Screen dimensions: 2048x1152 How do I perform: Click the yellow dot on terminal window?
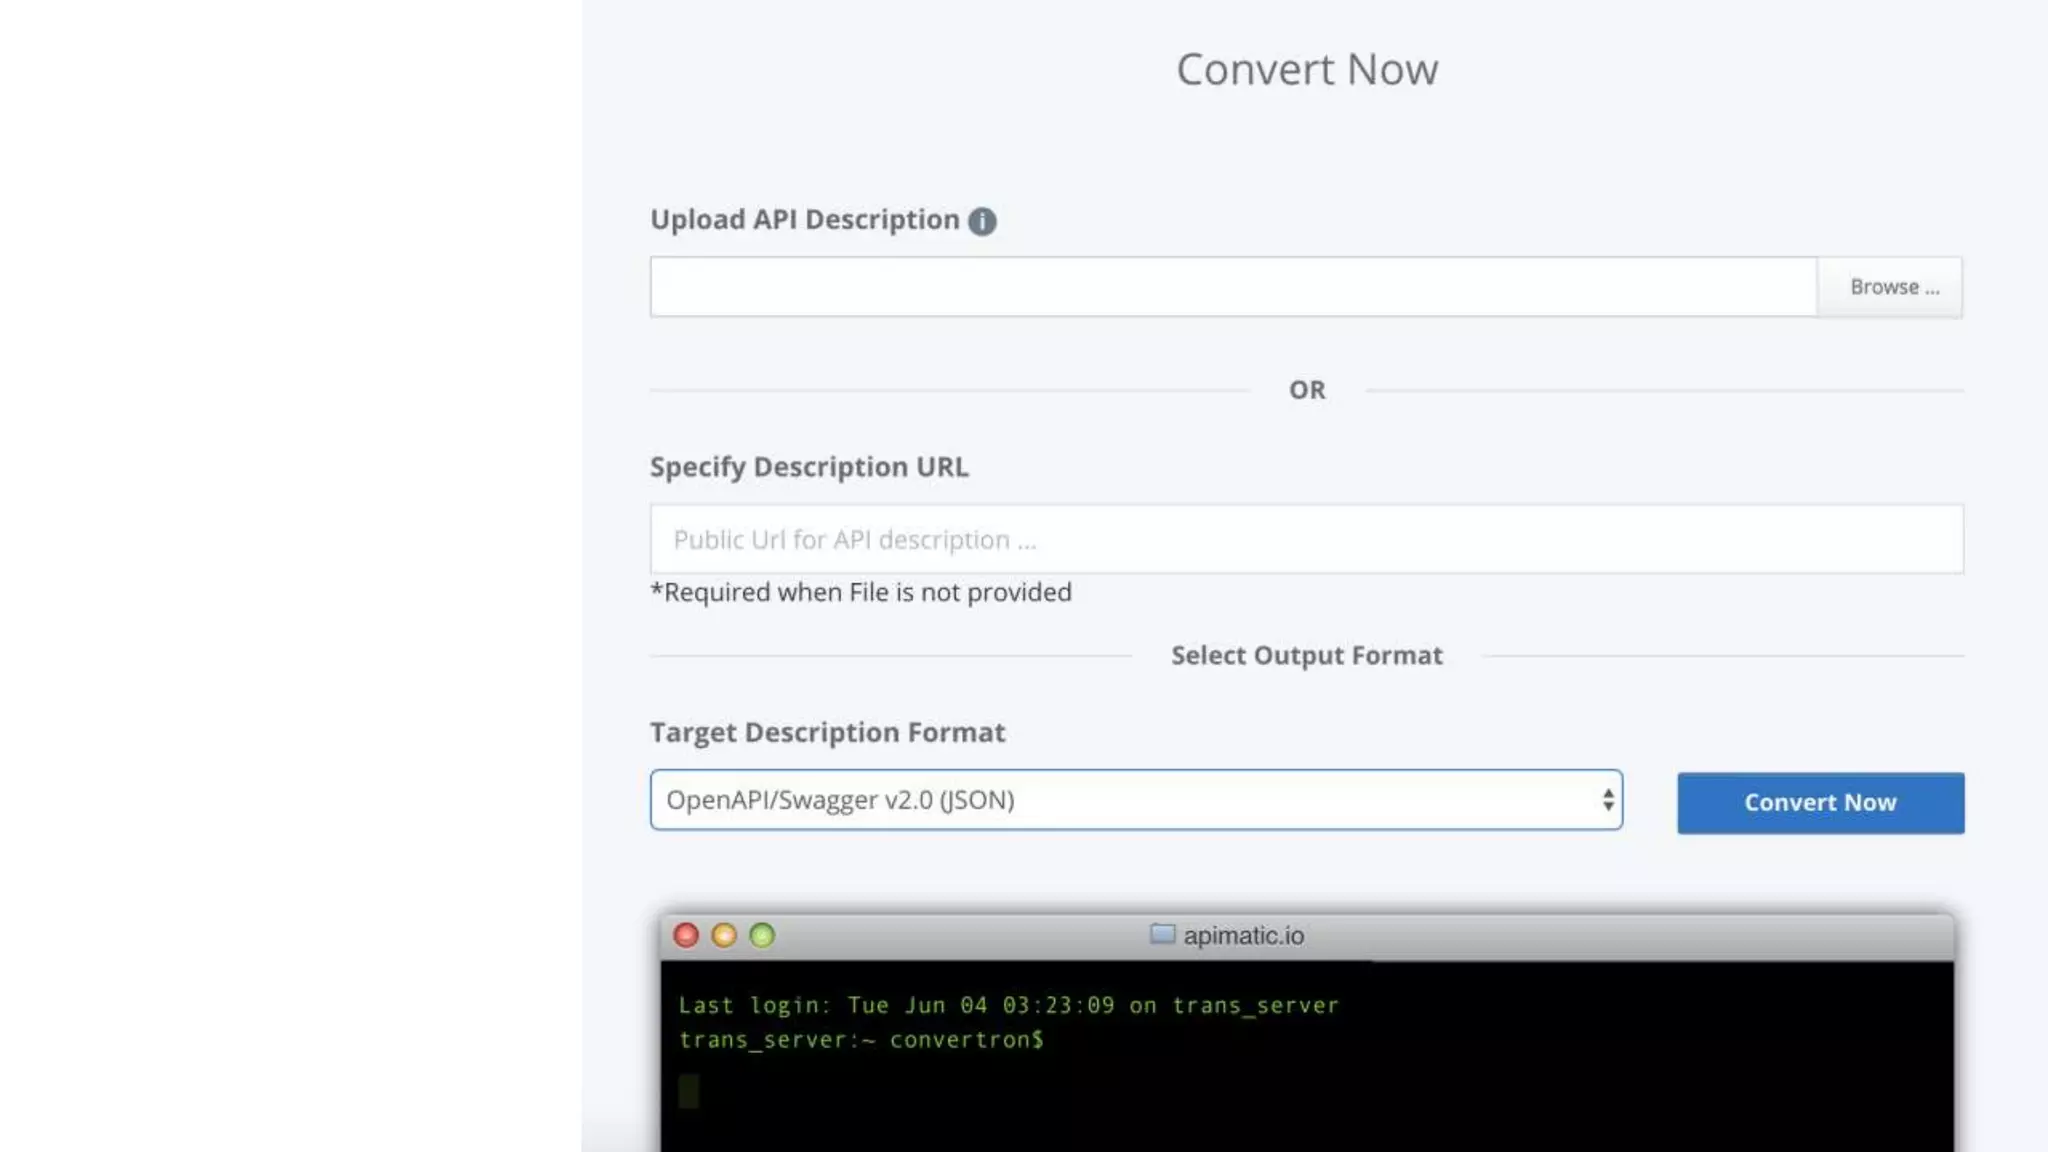pos(724,935)
